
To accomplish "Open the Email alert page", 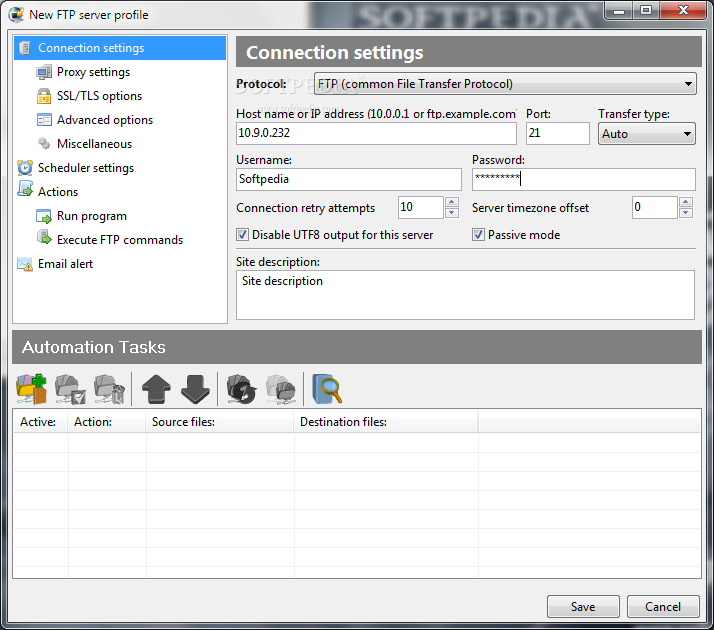I will [65, 264].
